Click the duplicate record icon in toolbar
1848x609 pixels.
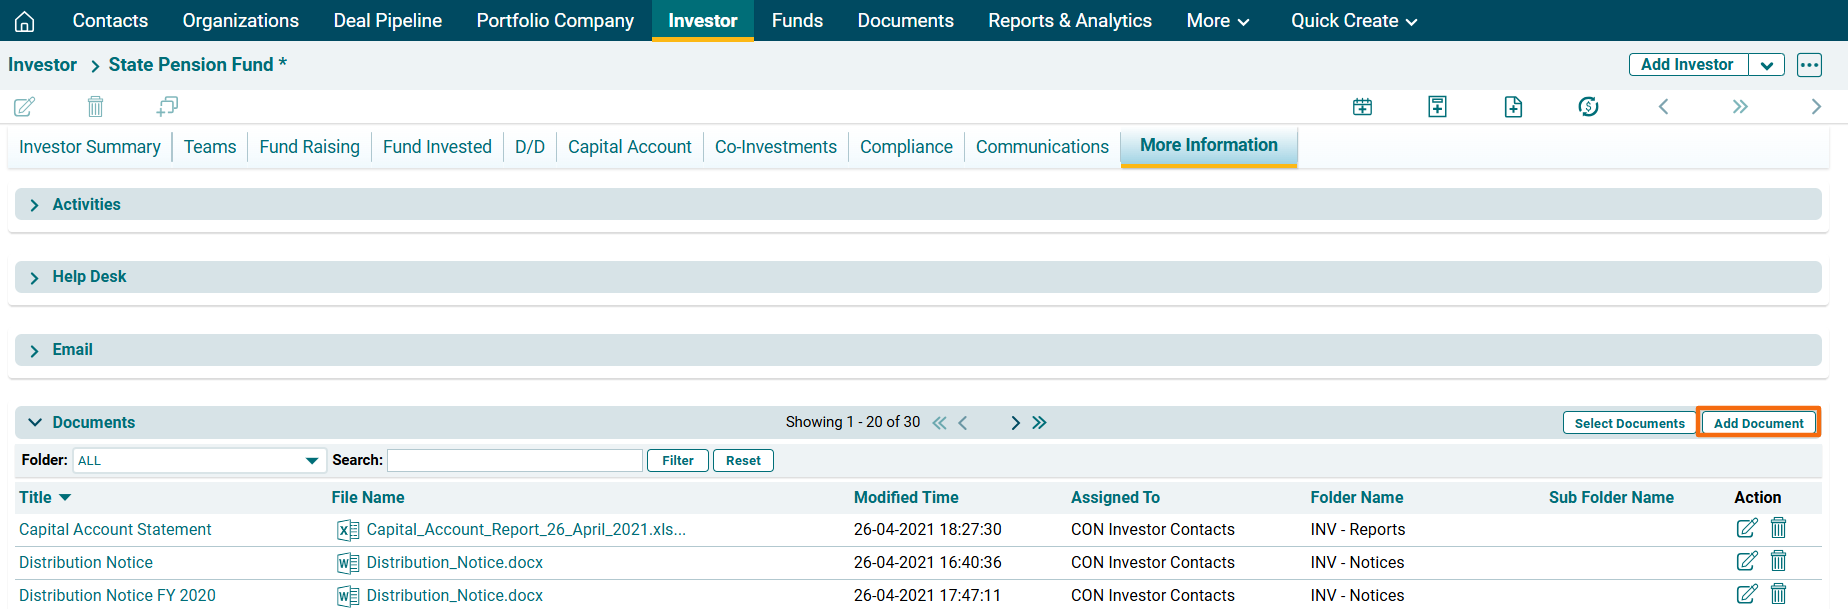[167, 106]
